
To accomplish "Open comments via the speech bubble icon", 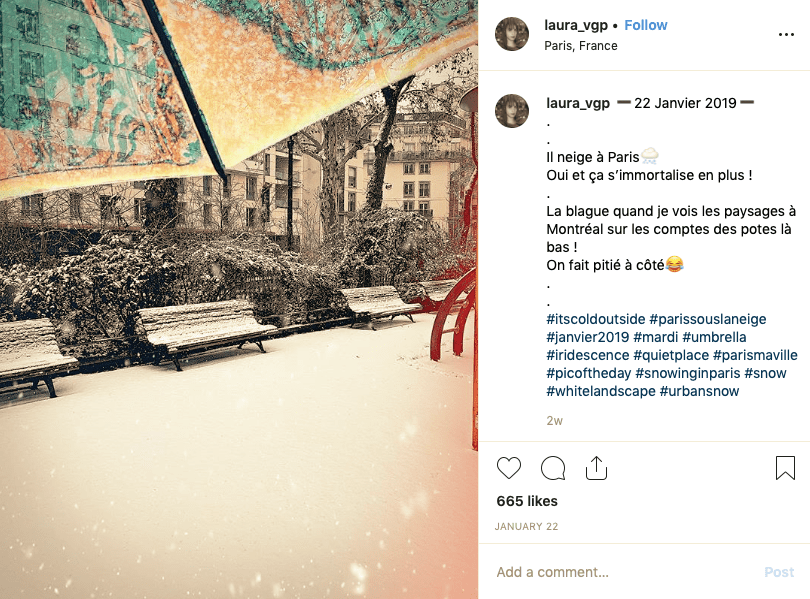I will coord(553,468).
